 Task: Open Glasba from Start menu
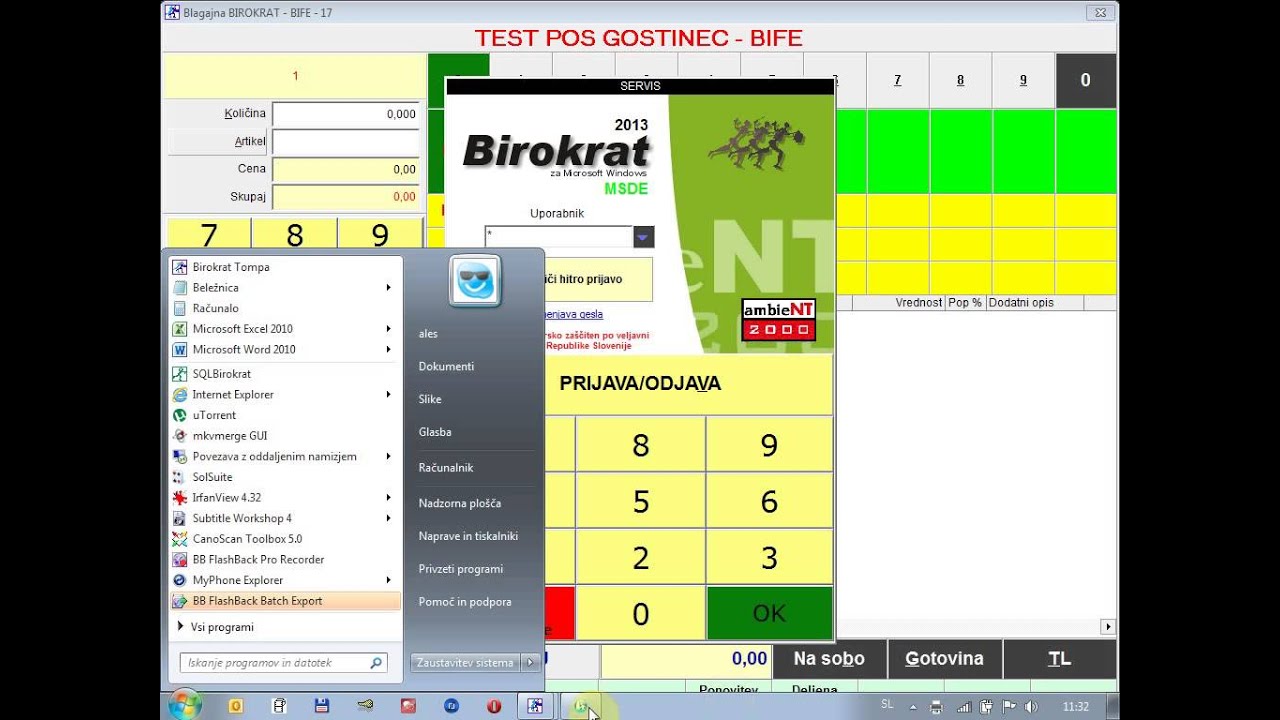(435, 432)
